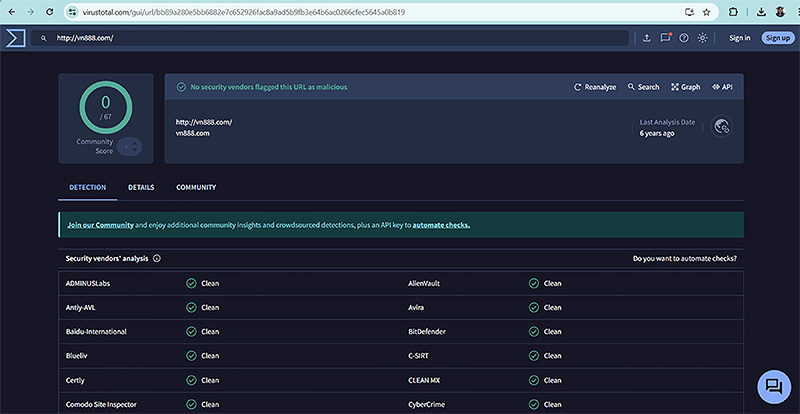Screen dimensions: 800x414
Task: Click Do you want to automate checks?
Action: [x=685, y=259]
